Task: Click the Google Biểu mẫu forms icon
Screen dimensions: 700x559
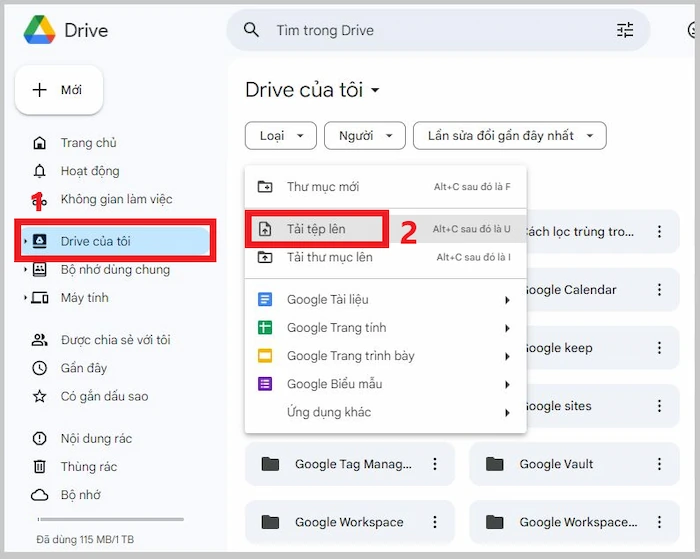Action: point(265,384)
